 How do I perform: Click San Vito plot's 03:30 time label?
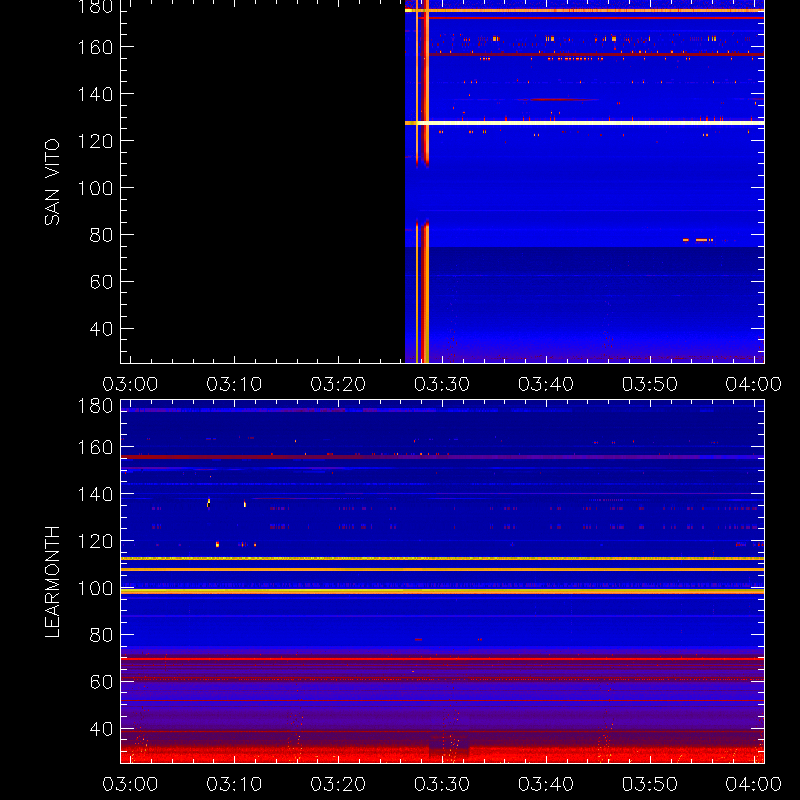click(442, 384)
